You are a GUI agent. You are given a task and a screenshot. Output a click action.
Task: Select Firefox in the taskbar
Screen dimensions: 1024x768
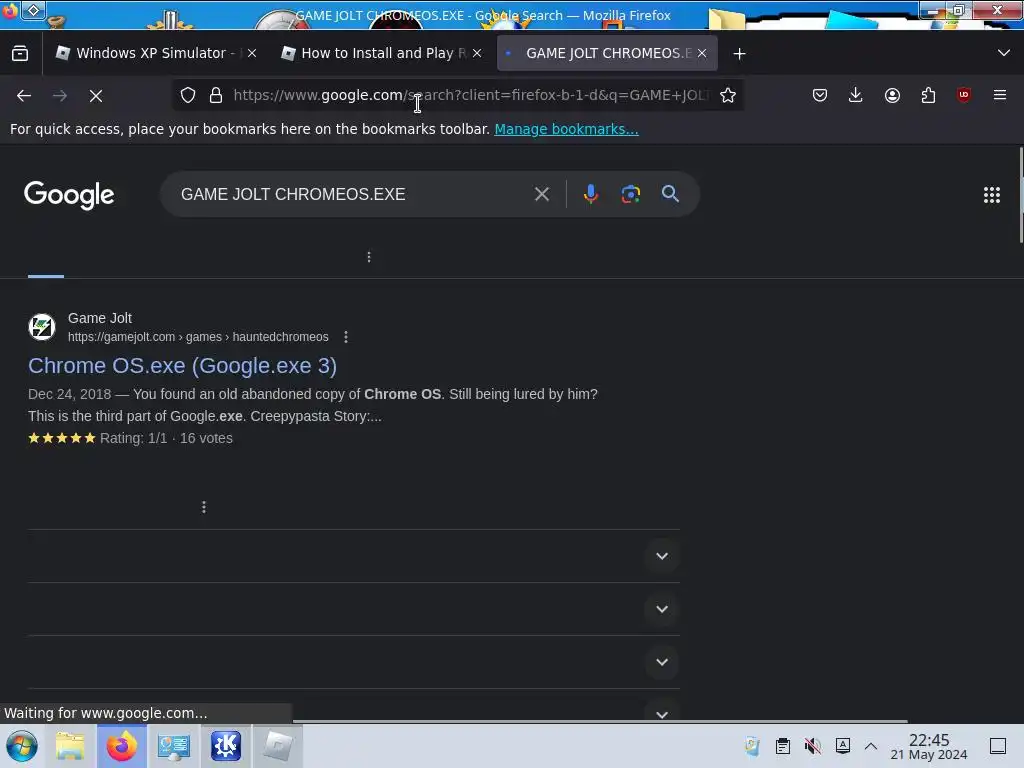click(121, 746)
